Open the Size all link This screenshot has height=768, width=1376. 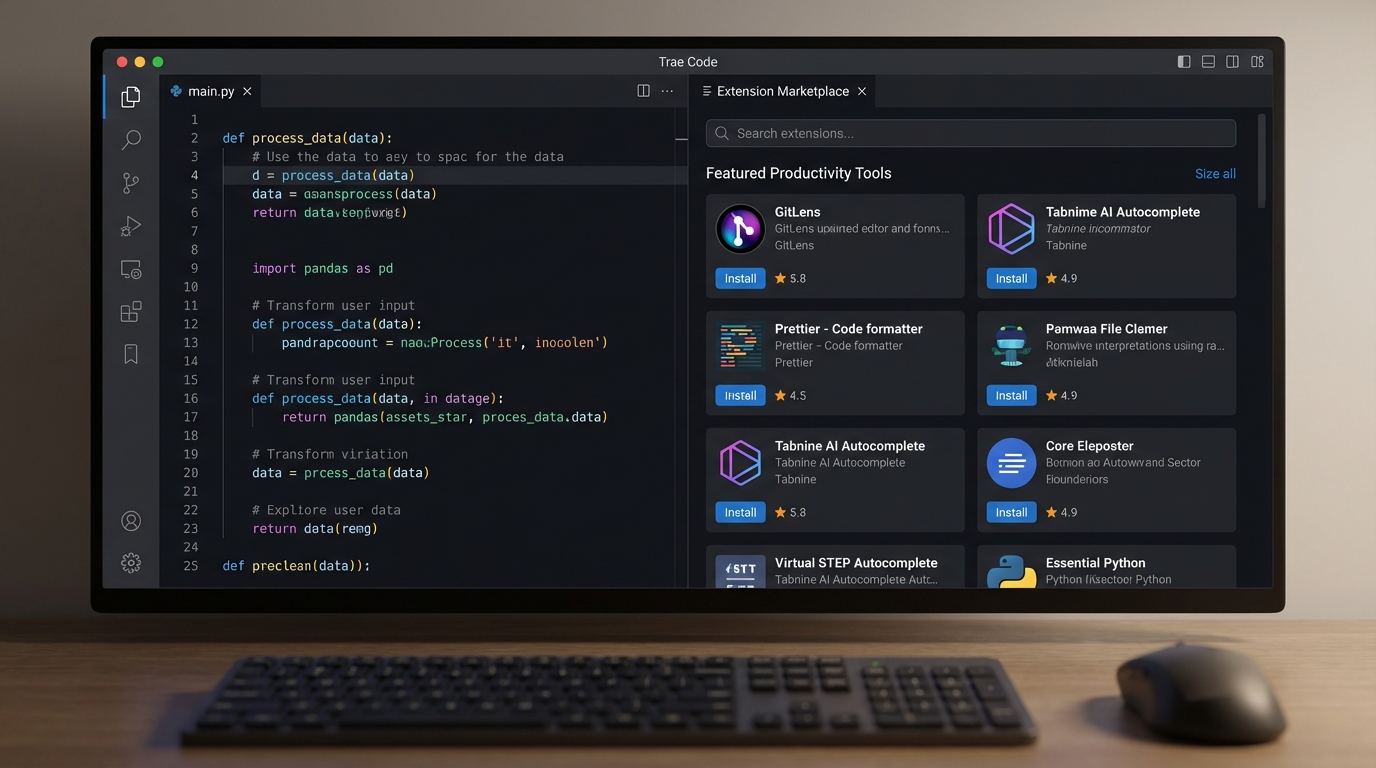[1215, 173]
